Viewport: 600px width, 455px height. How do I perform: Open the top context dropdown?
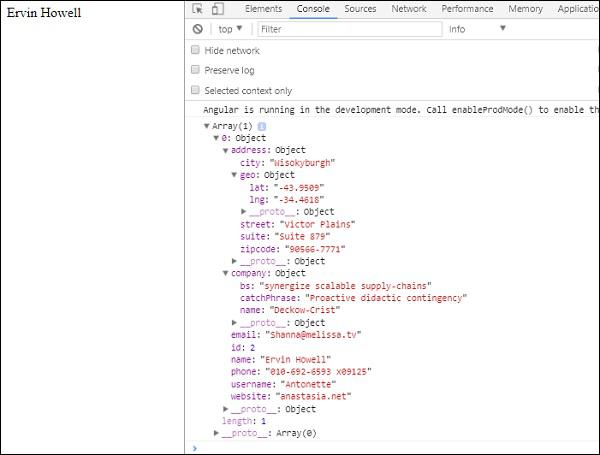230,29
